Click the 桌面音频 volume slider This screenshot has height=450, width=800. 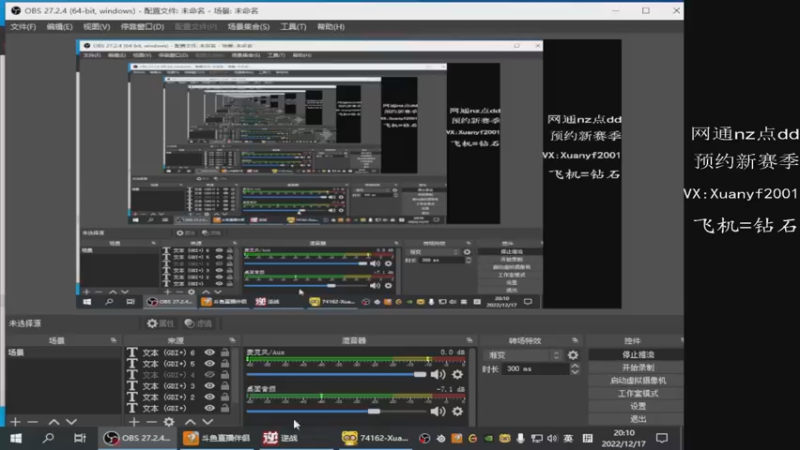(336, 411)
